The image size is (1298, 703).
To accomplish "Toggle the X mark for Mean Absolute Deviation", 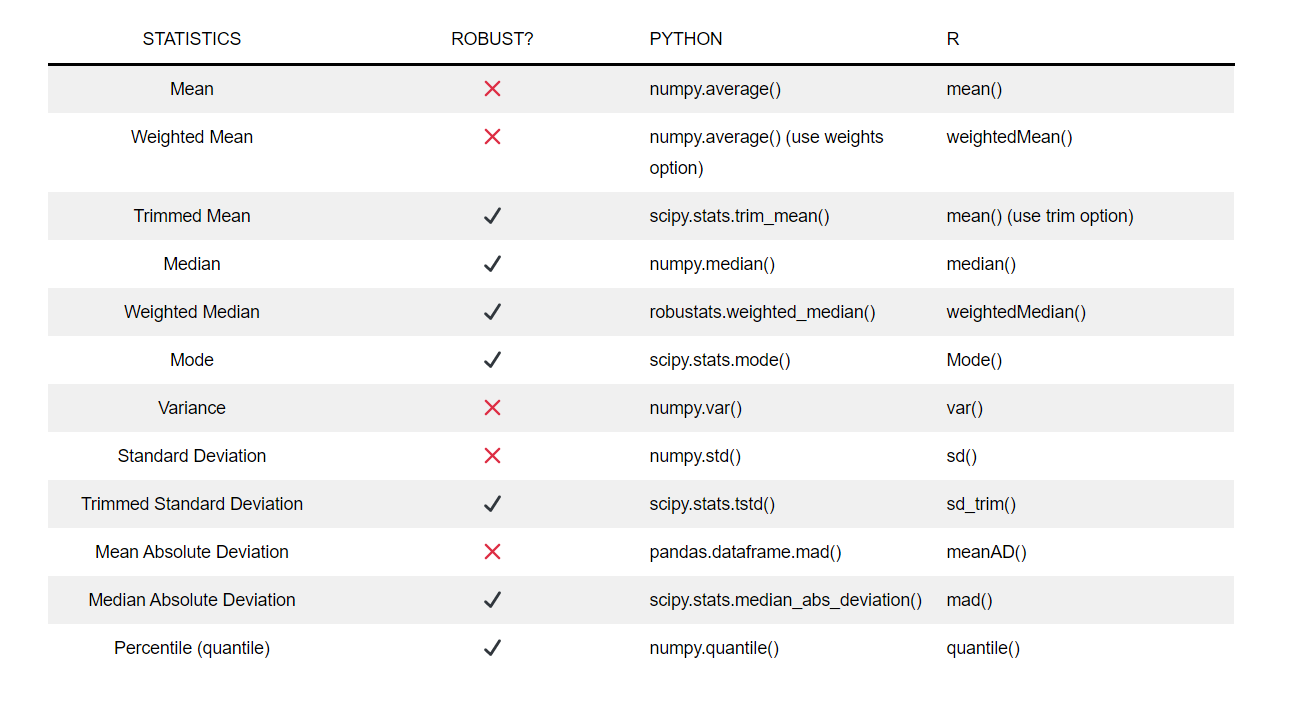I will [492, 551].
